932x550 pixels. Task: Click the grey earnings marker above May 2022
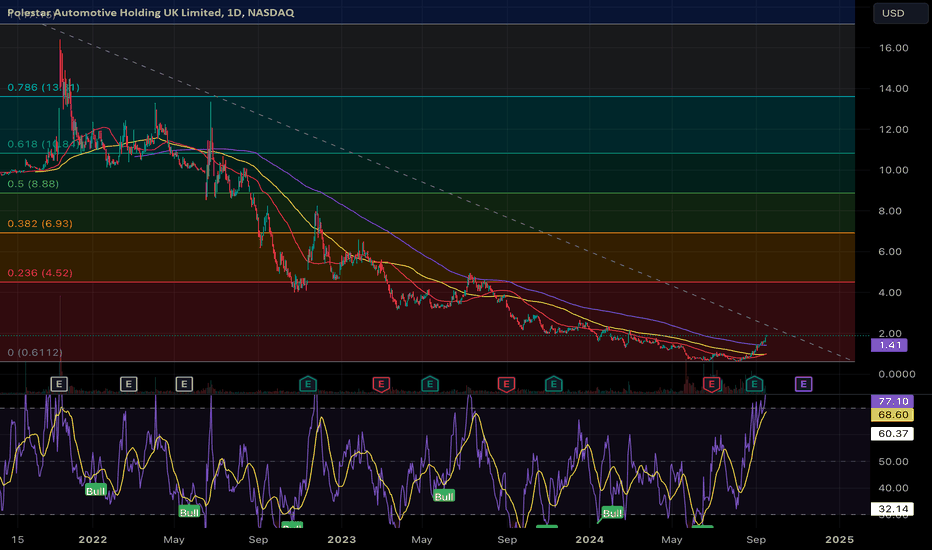pos(184,384)
